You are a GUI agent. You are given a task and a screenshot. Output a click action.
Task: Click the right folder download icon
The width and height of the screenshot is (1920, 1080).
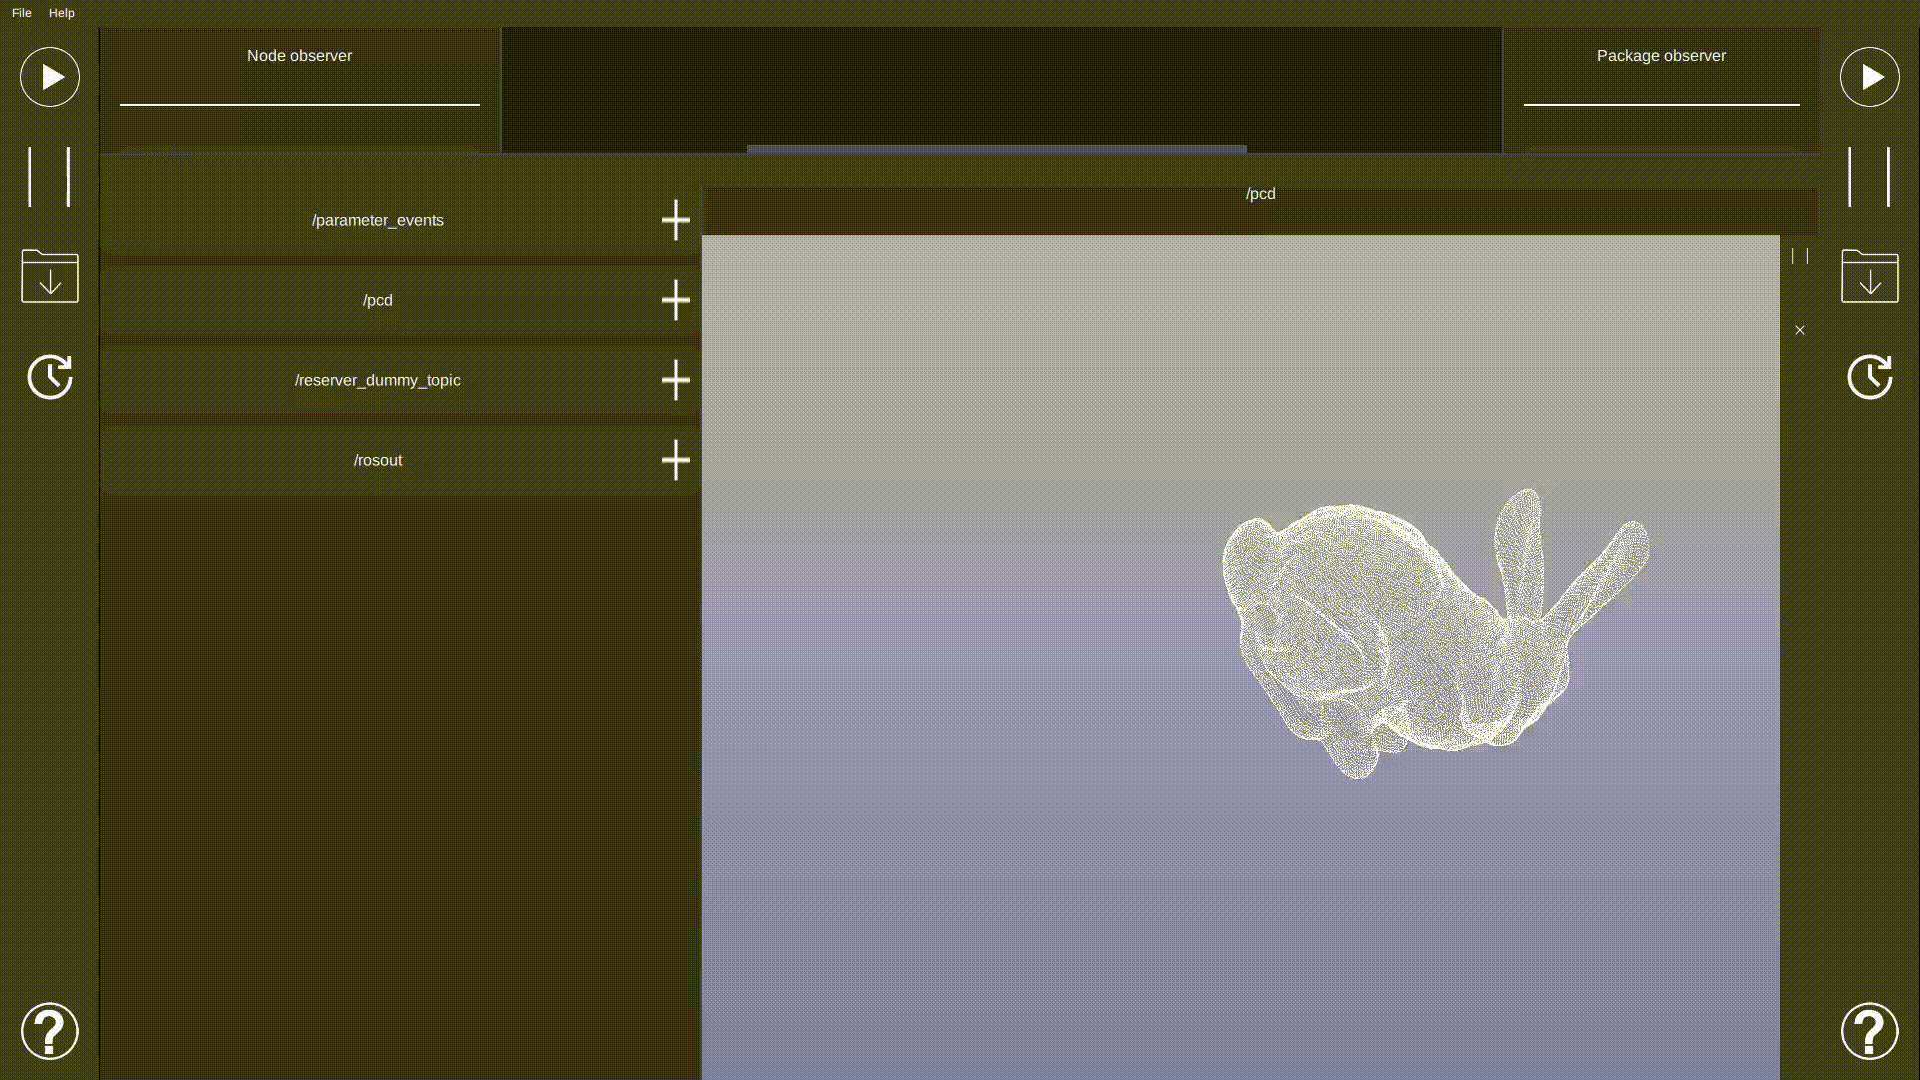coord(1869,276)
